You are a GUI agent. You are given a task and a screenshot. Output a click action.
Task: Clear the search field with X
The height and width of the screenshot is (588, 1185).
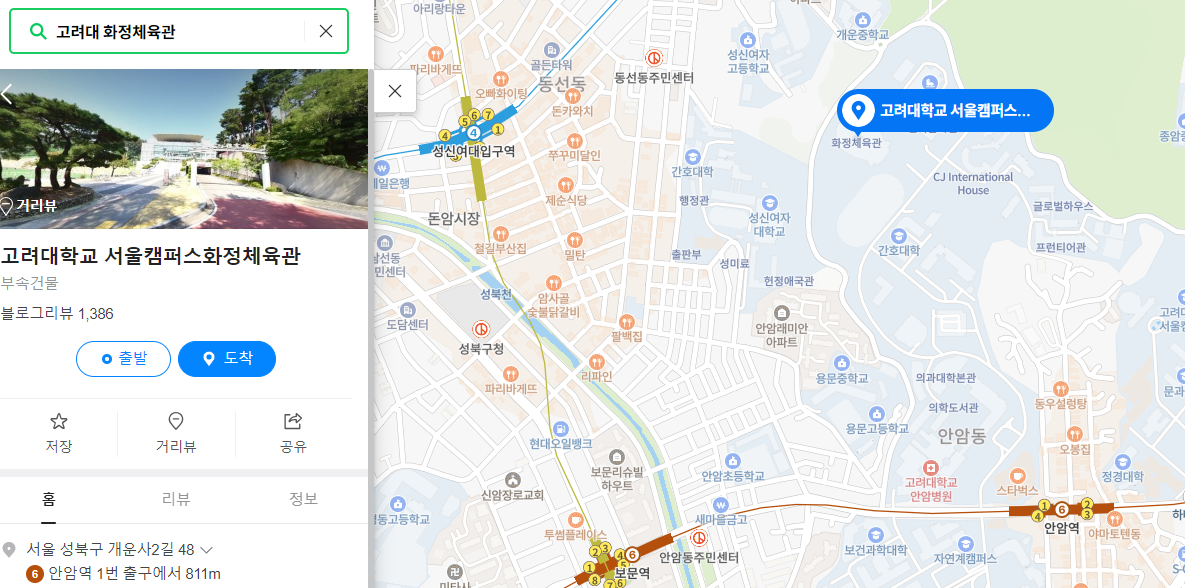[326, 31]
